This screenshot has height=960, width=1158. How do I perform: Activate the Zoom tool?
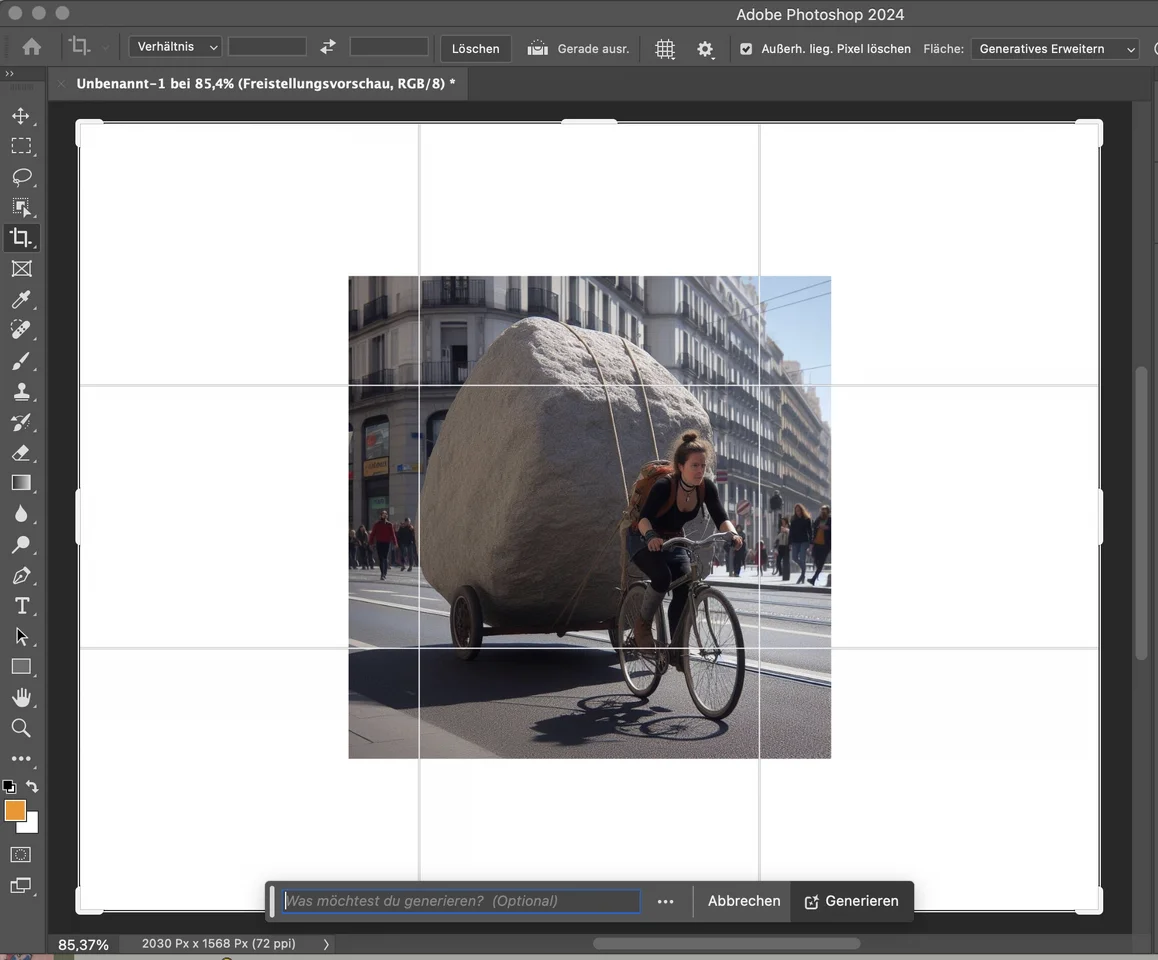[21, 728]
